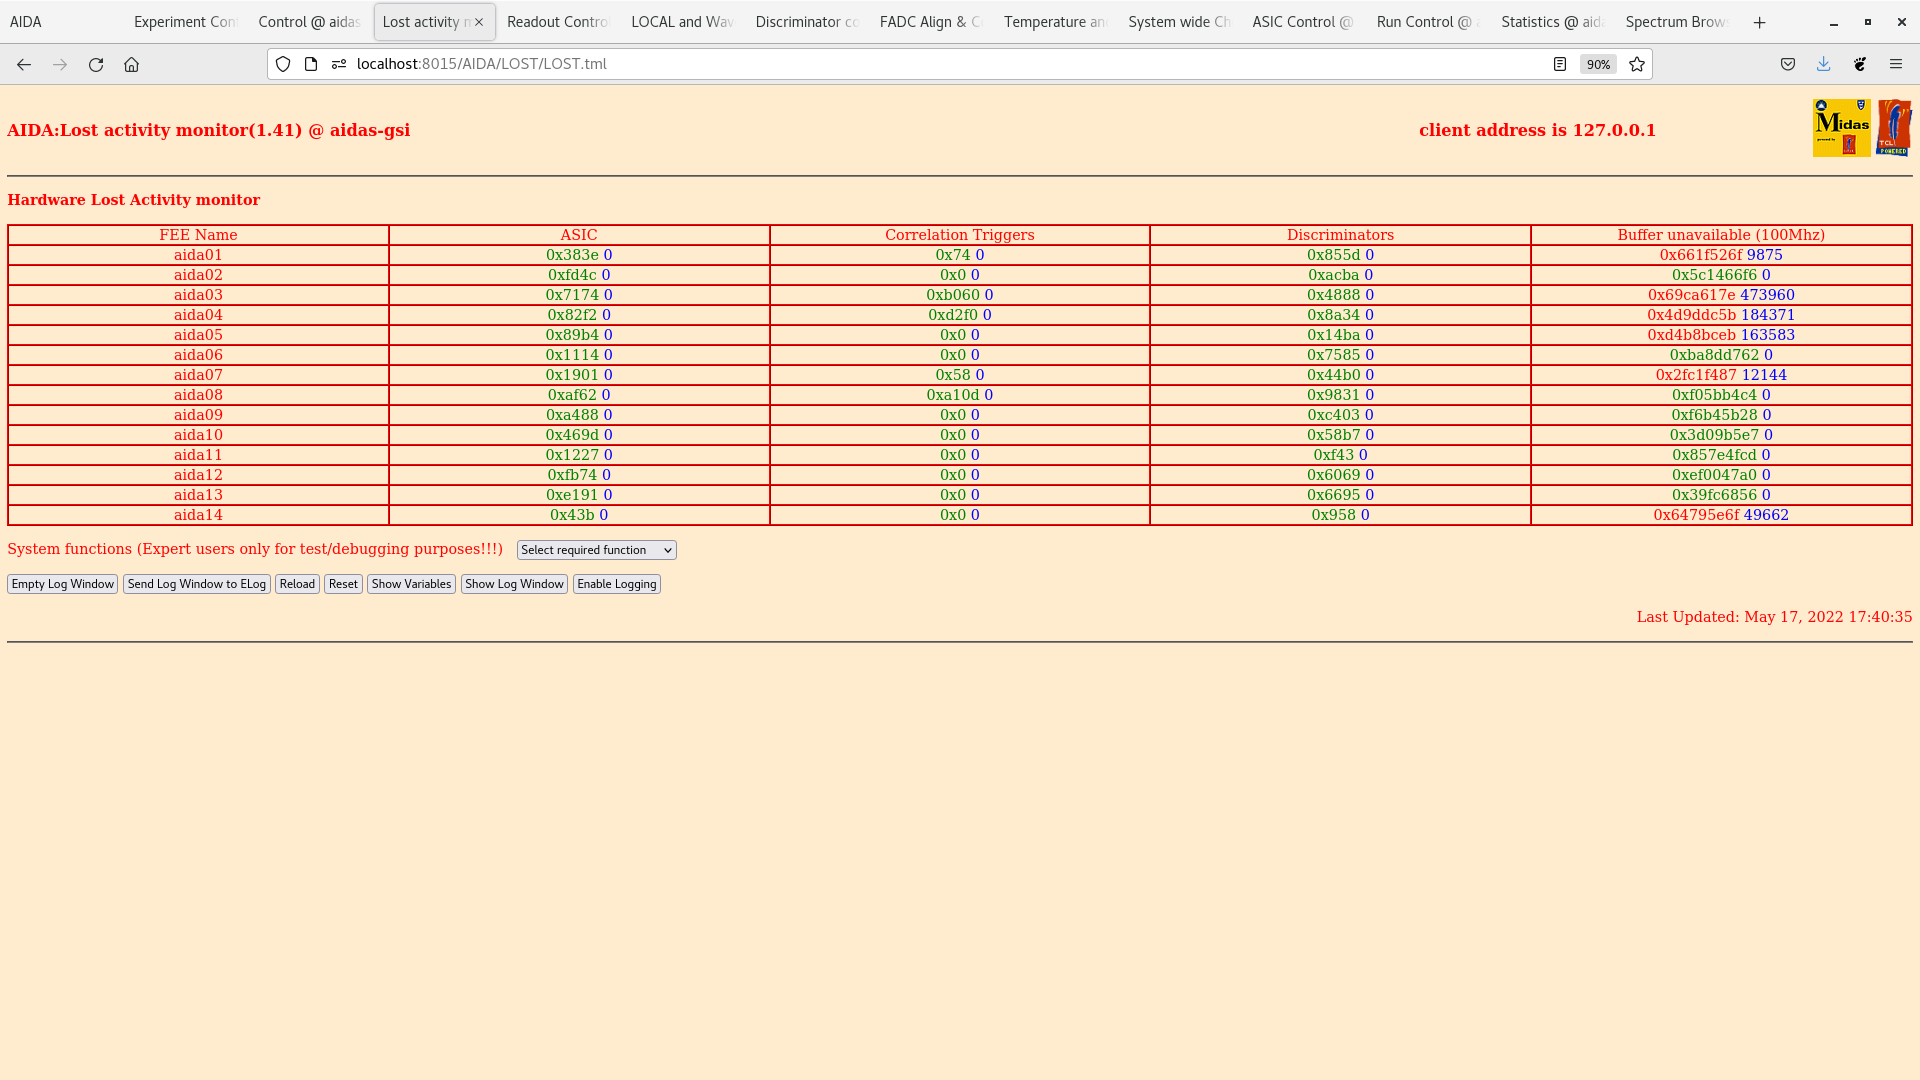
Task: Expand the Select required function dropdown
Action: tap(596, 550)
